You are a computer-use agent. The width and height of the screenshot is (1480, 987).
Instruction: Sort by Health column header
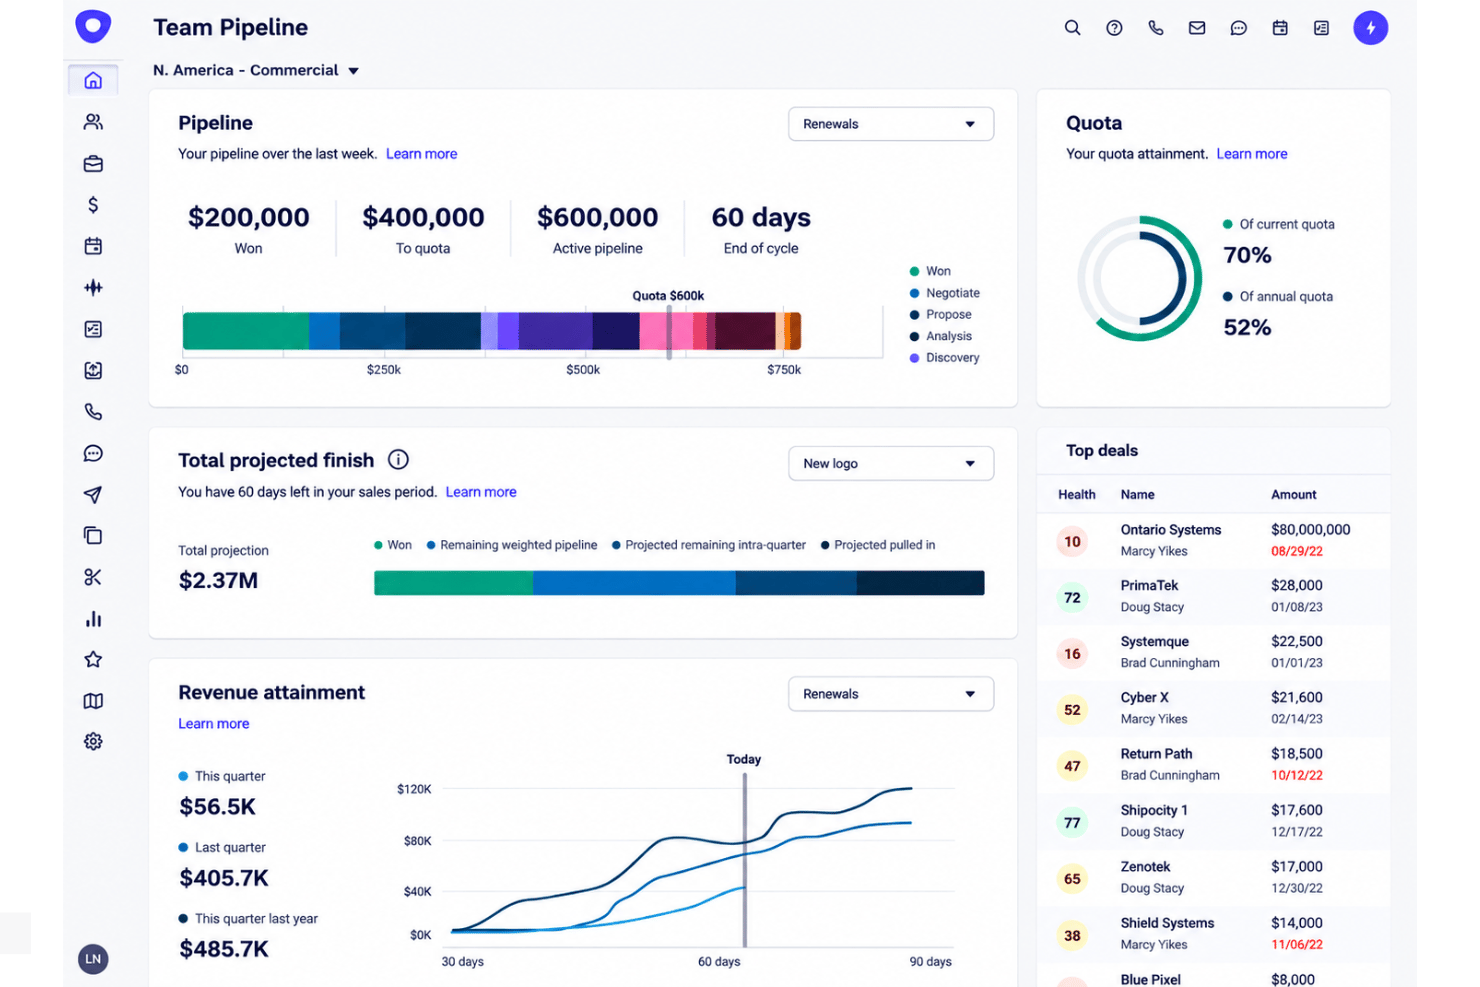click(x=1077, y=495)
